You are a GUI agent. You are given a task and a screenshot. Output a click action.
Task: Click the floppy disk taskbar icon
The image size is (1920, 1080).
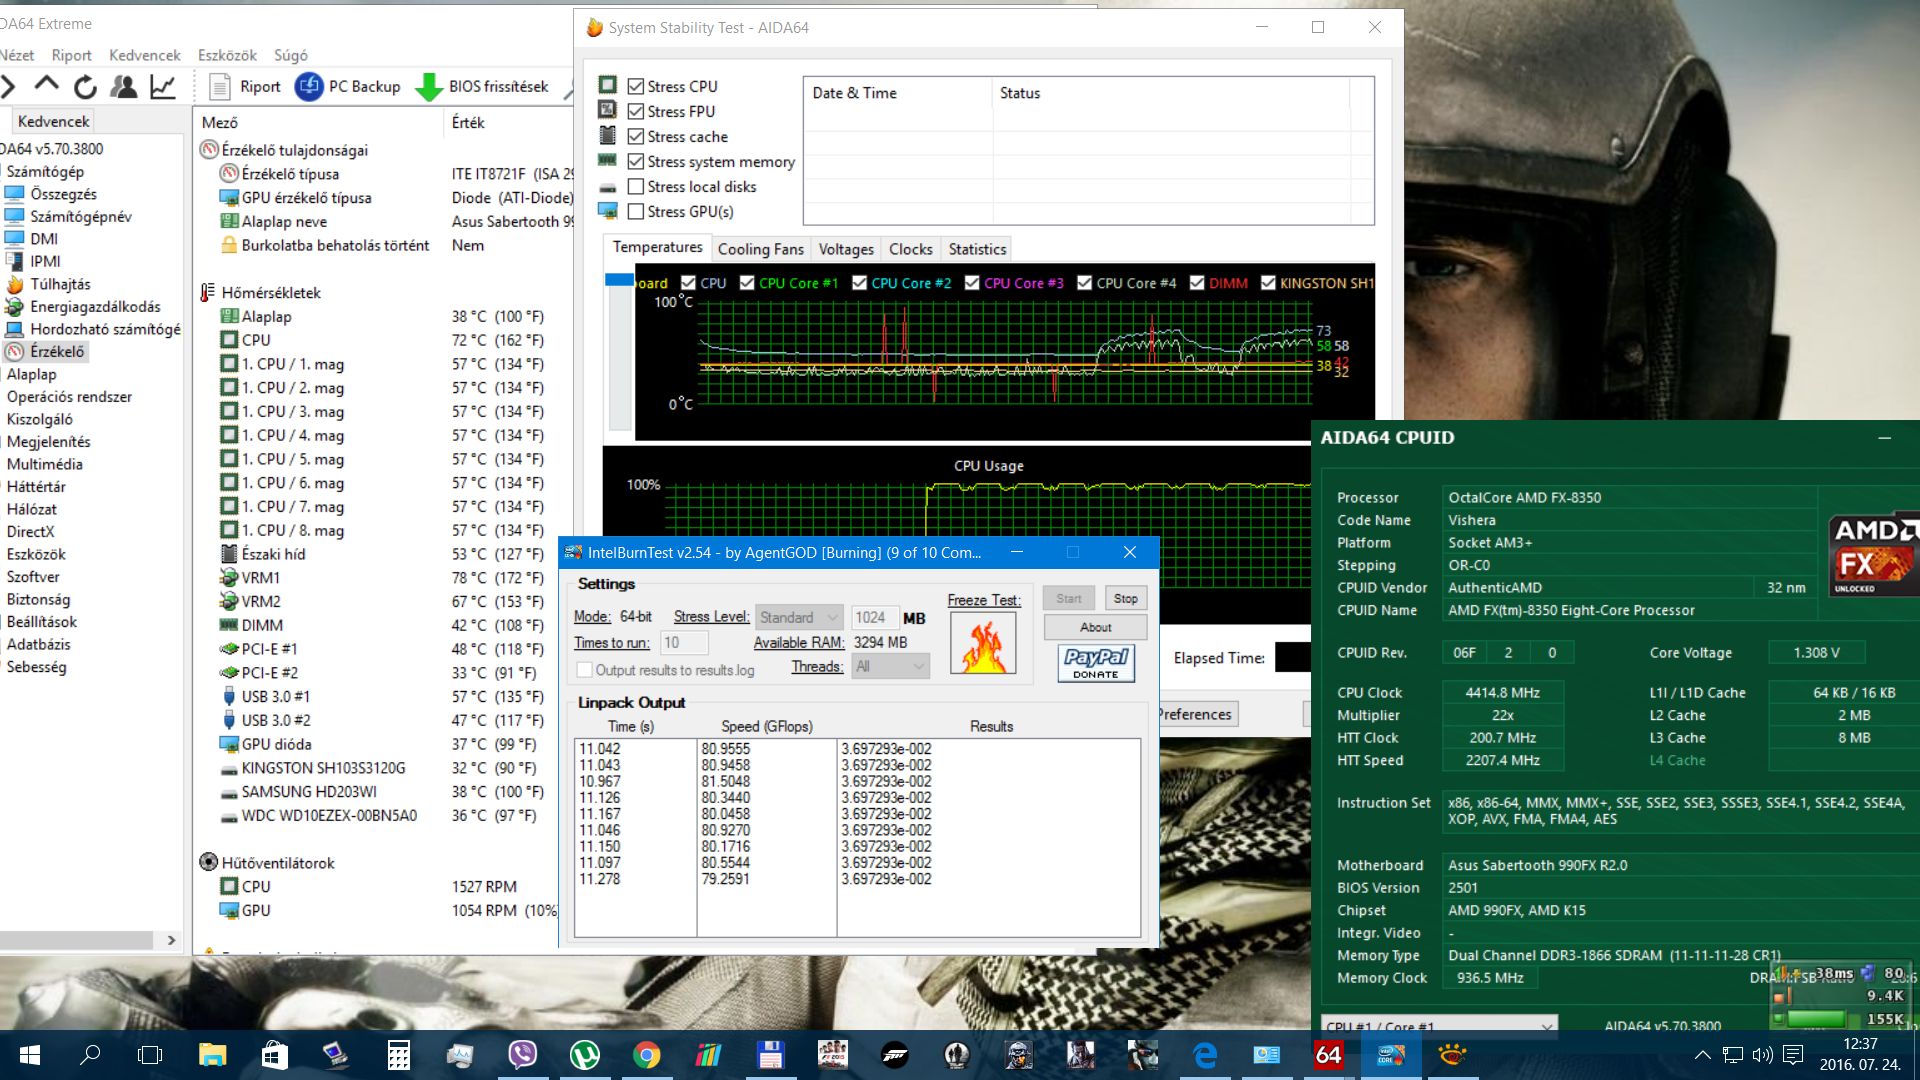point(770,1055)
